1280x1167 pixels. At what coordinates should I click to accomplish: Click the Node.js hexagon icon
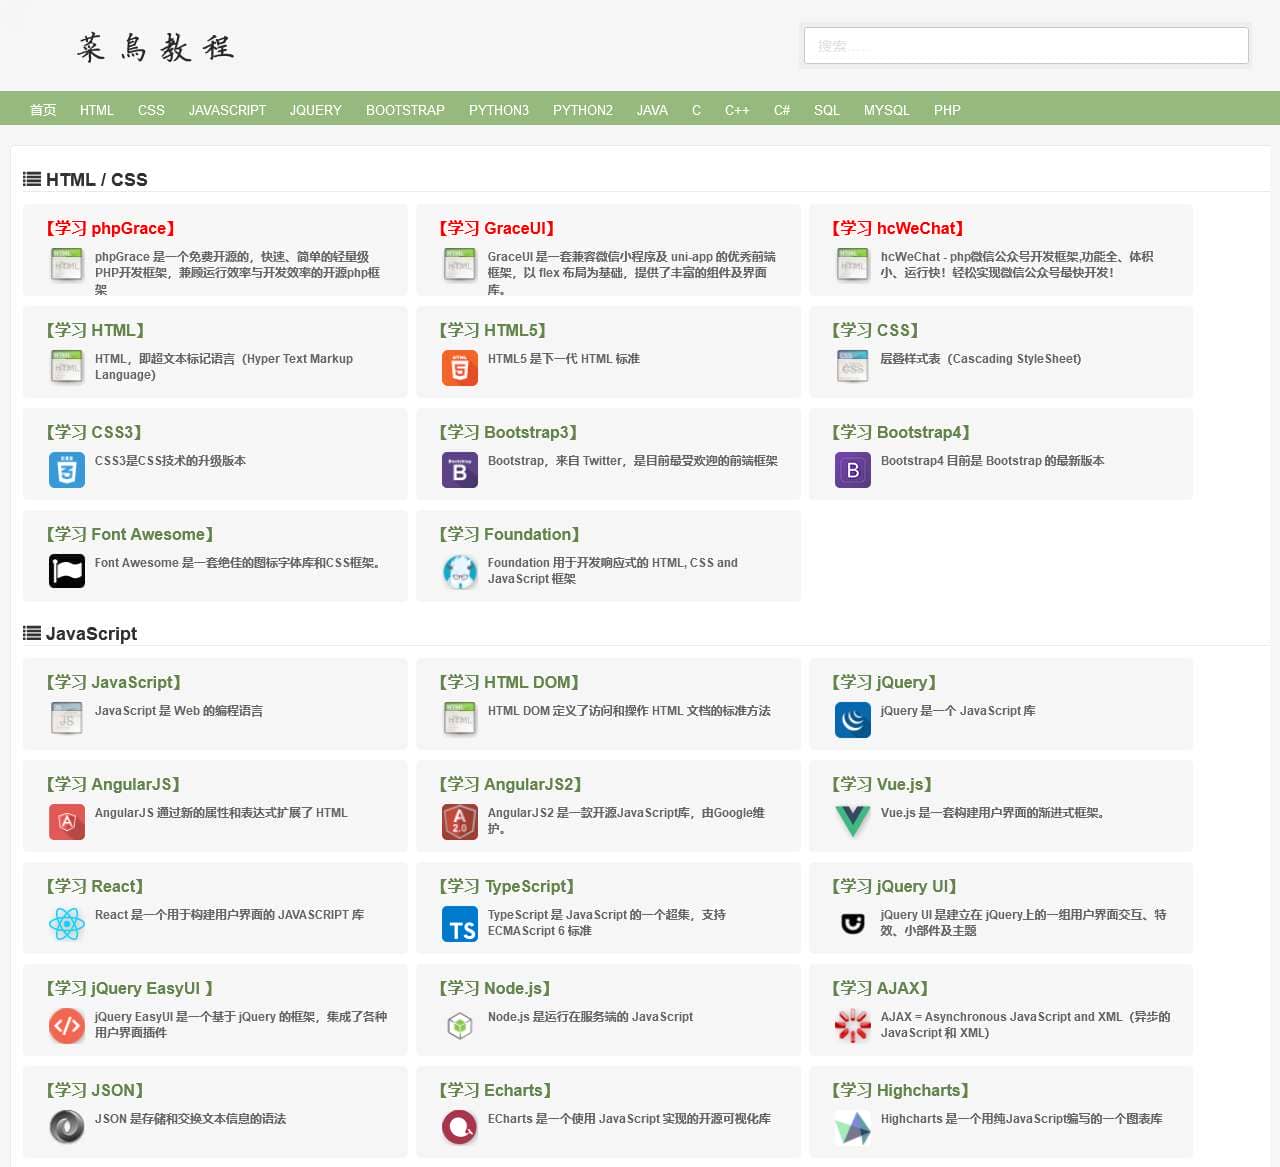tap(460, 1025)
